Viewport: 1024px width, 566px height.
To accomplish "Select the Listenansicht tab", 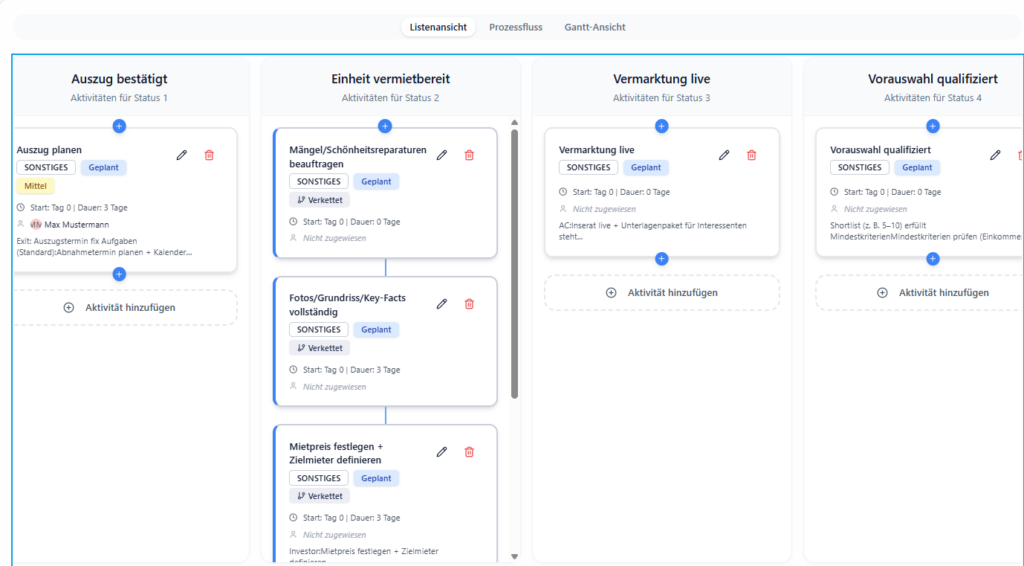I will pyautogui.click(x=438, y=27).
